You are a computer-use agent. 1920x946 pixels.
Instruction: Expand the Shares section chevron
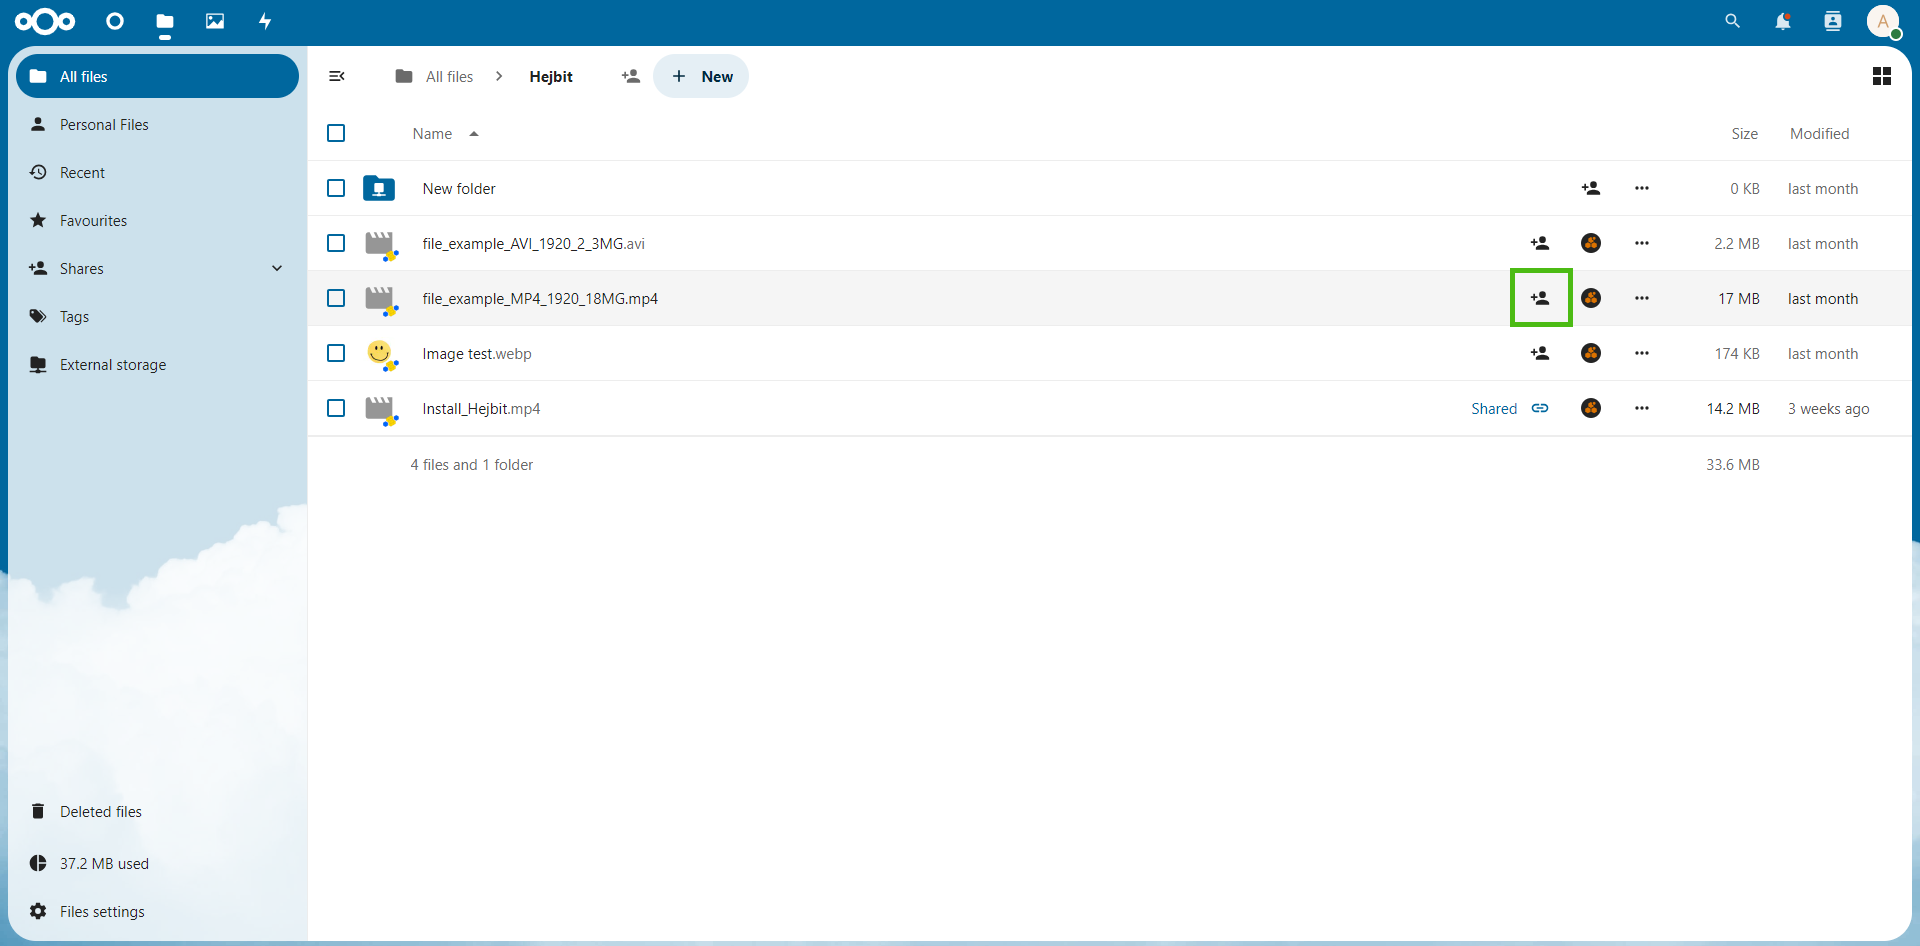coord(277,268)
